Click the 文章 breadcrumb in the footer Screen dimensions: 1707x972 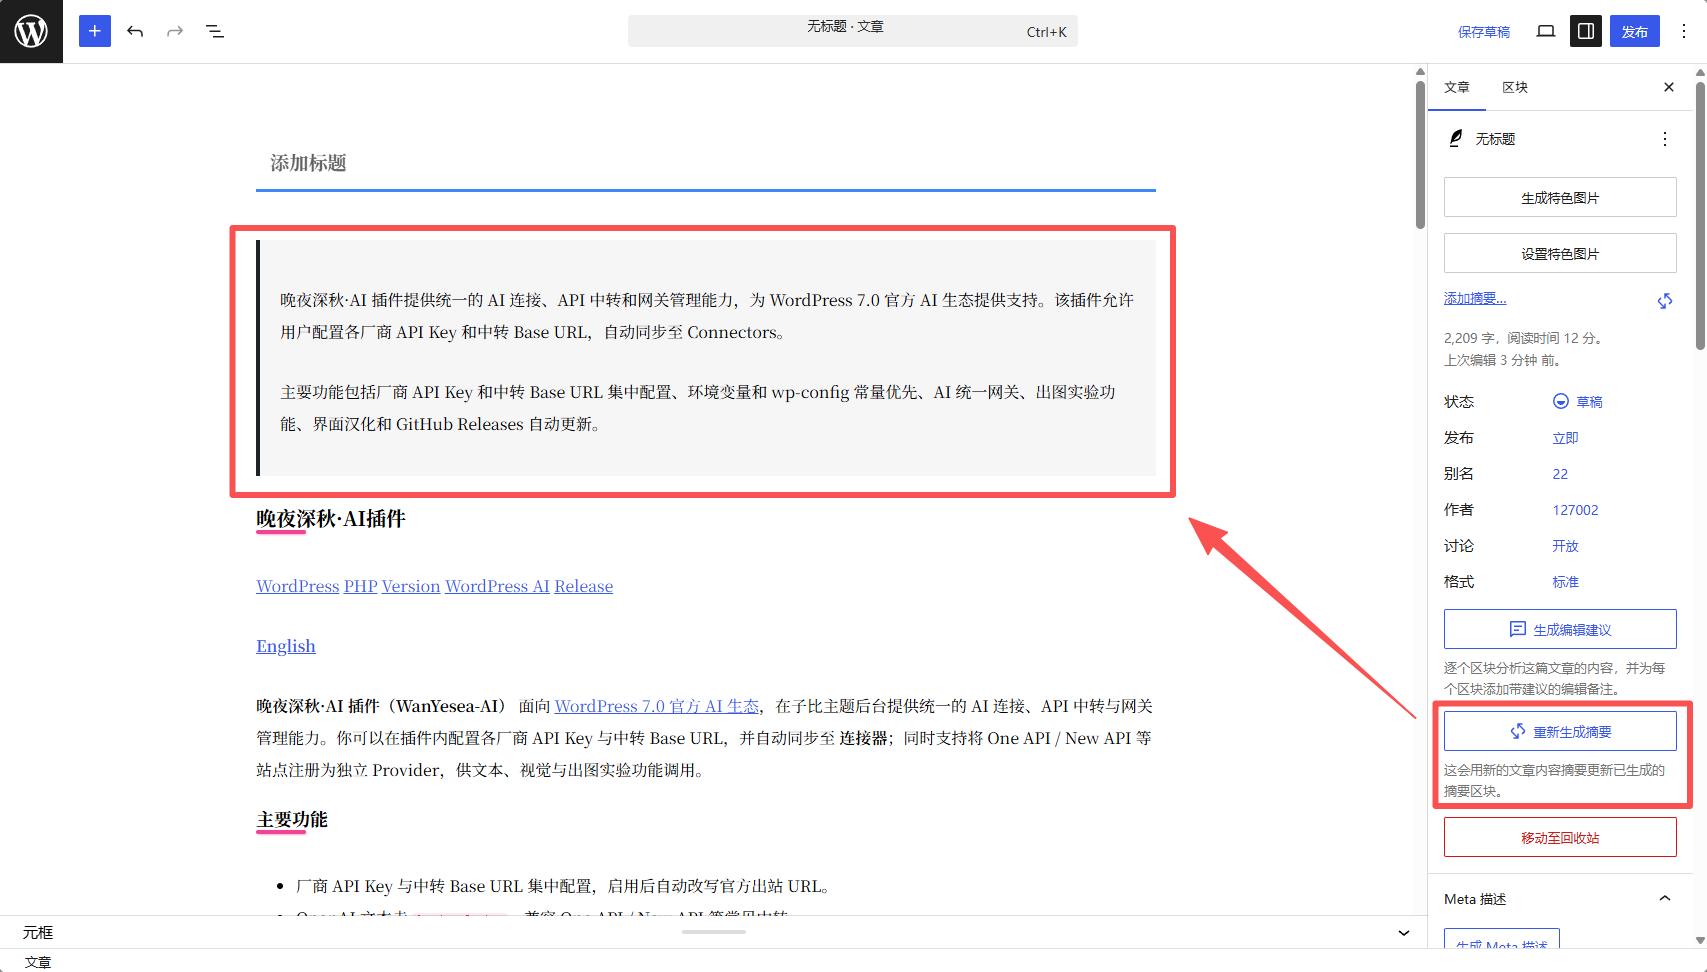point(38,962)
